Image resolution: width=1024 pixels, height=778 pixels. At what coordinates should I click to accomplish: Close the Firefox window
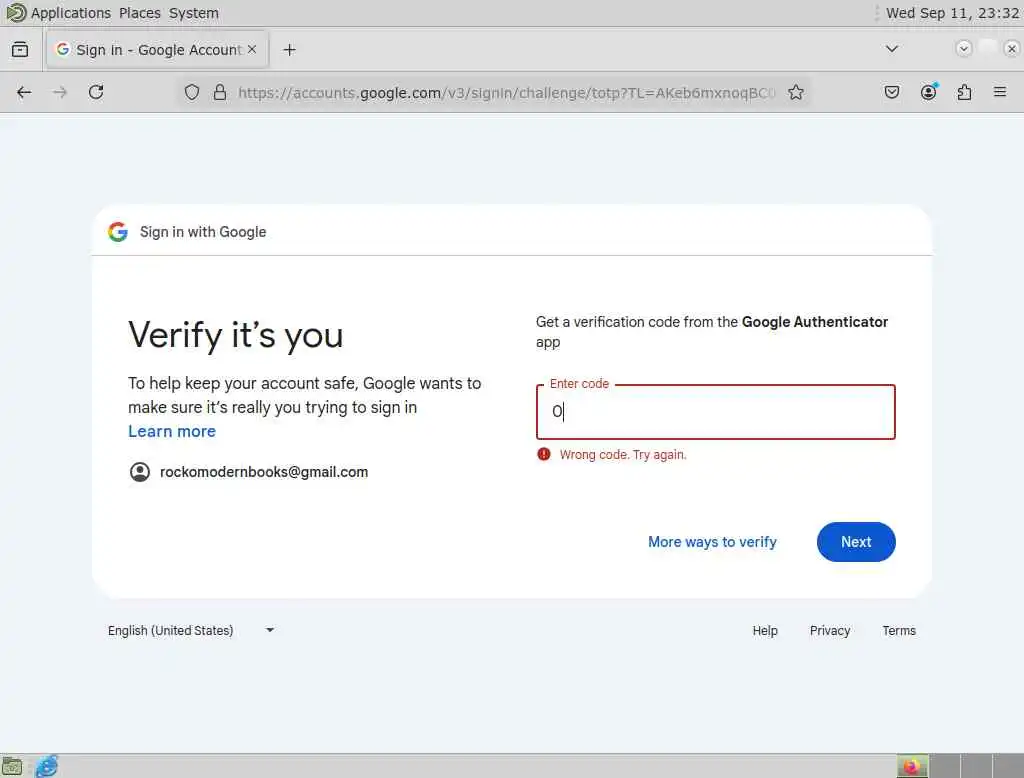tap(1012, 49)
